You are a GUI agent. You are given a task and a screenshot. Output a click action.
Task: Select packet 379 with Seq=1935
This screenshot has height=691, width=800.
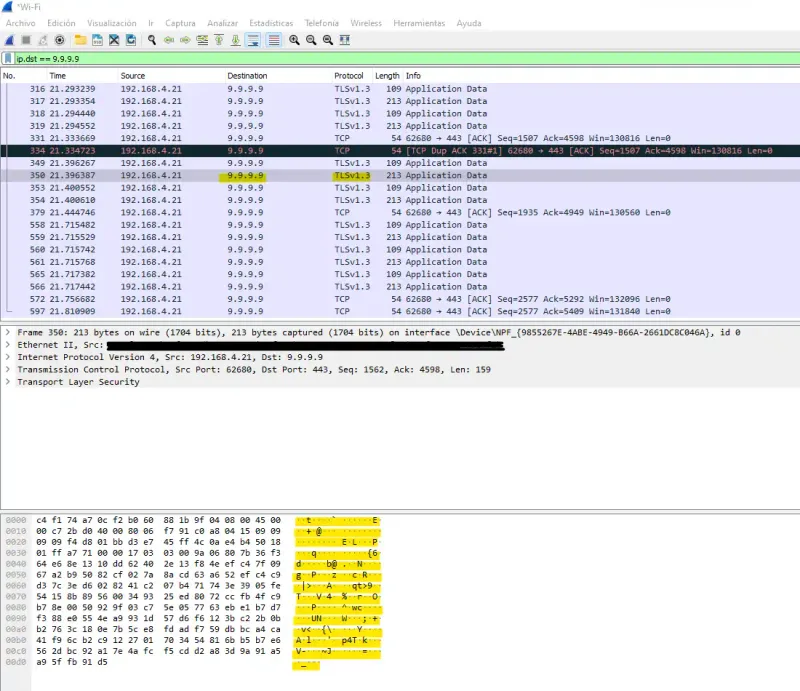pyautogui.click(x=400, y=212)
